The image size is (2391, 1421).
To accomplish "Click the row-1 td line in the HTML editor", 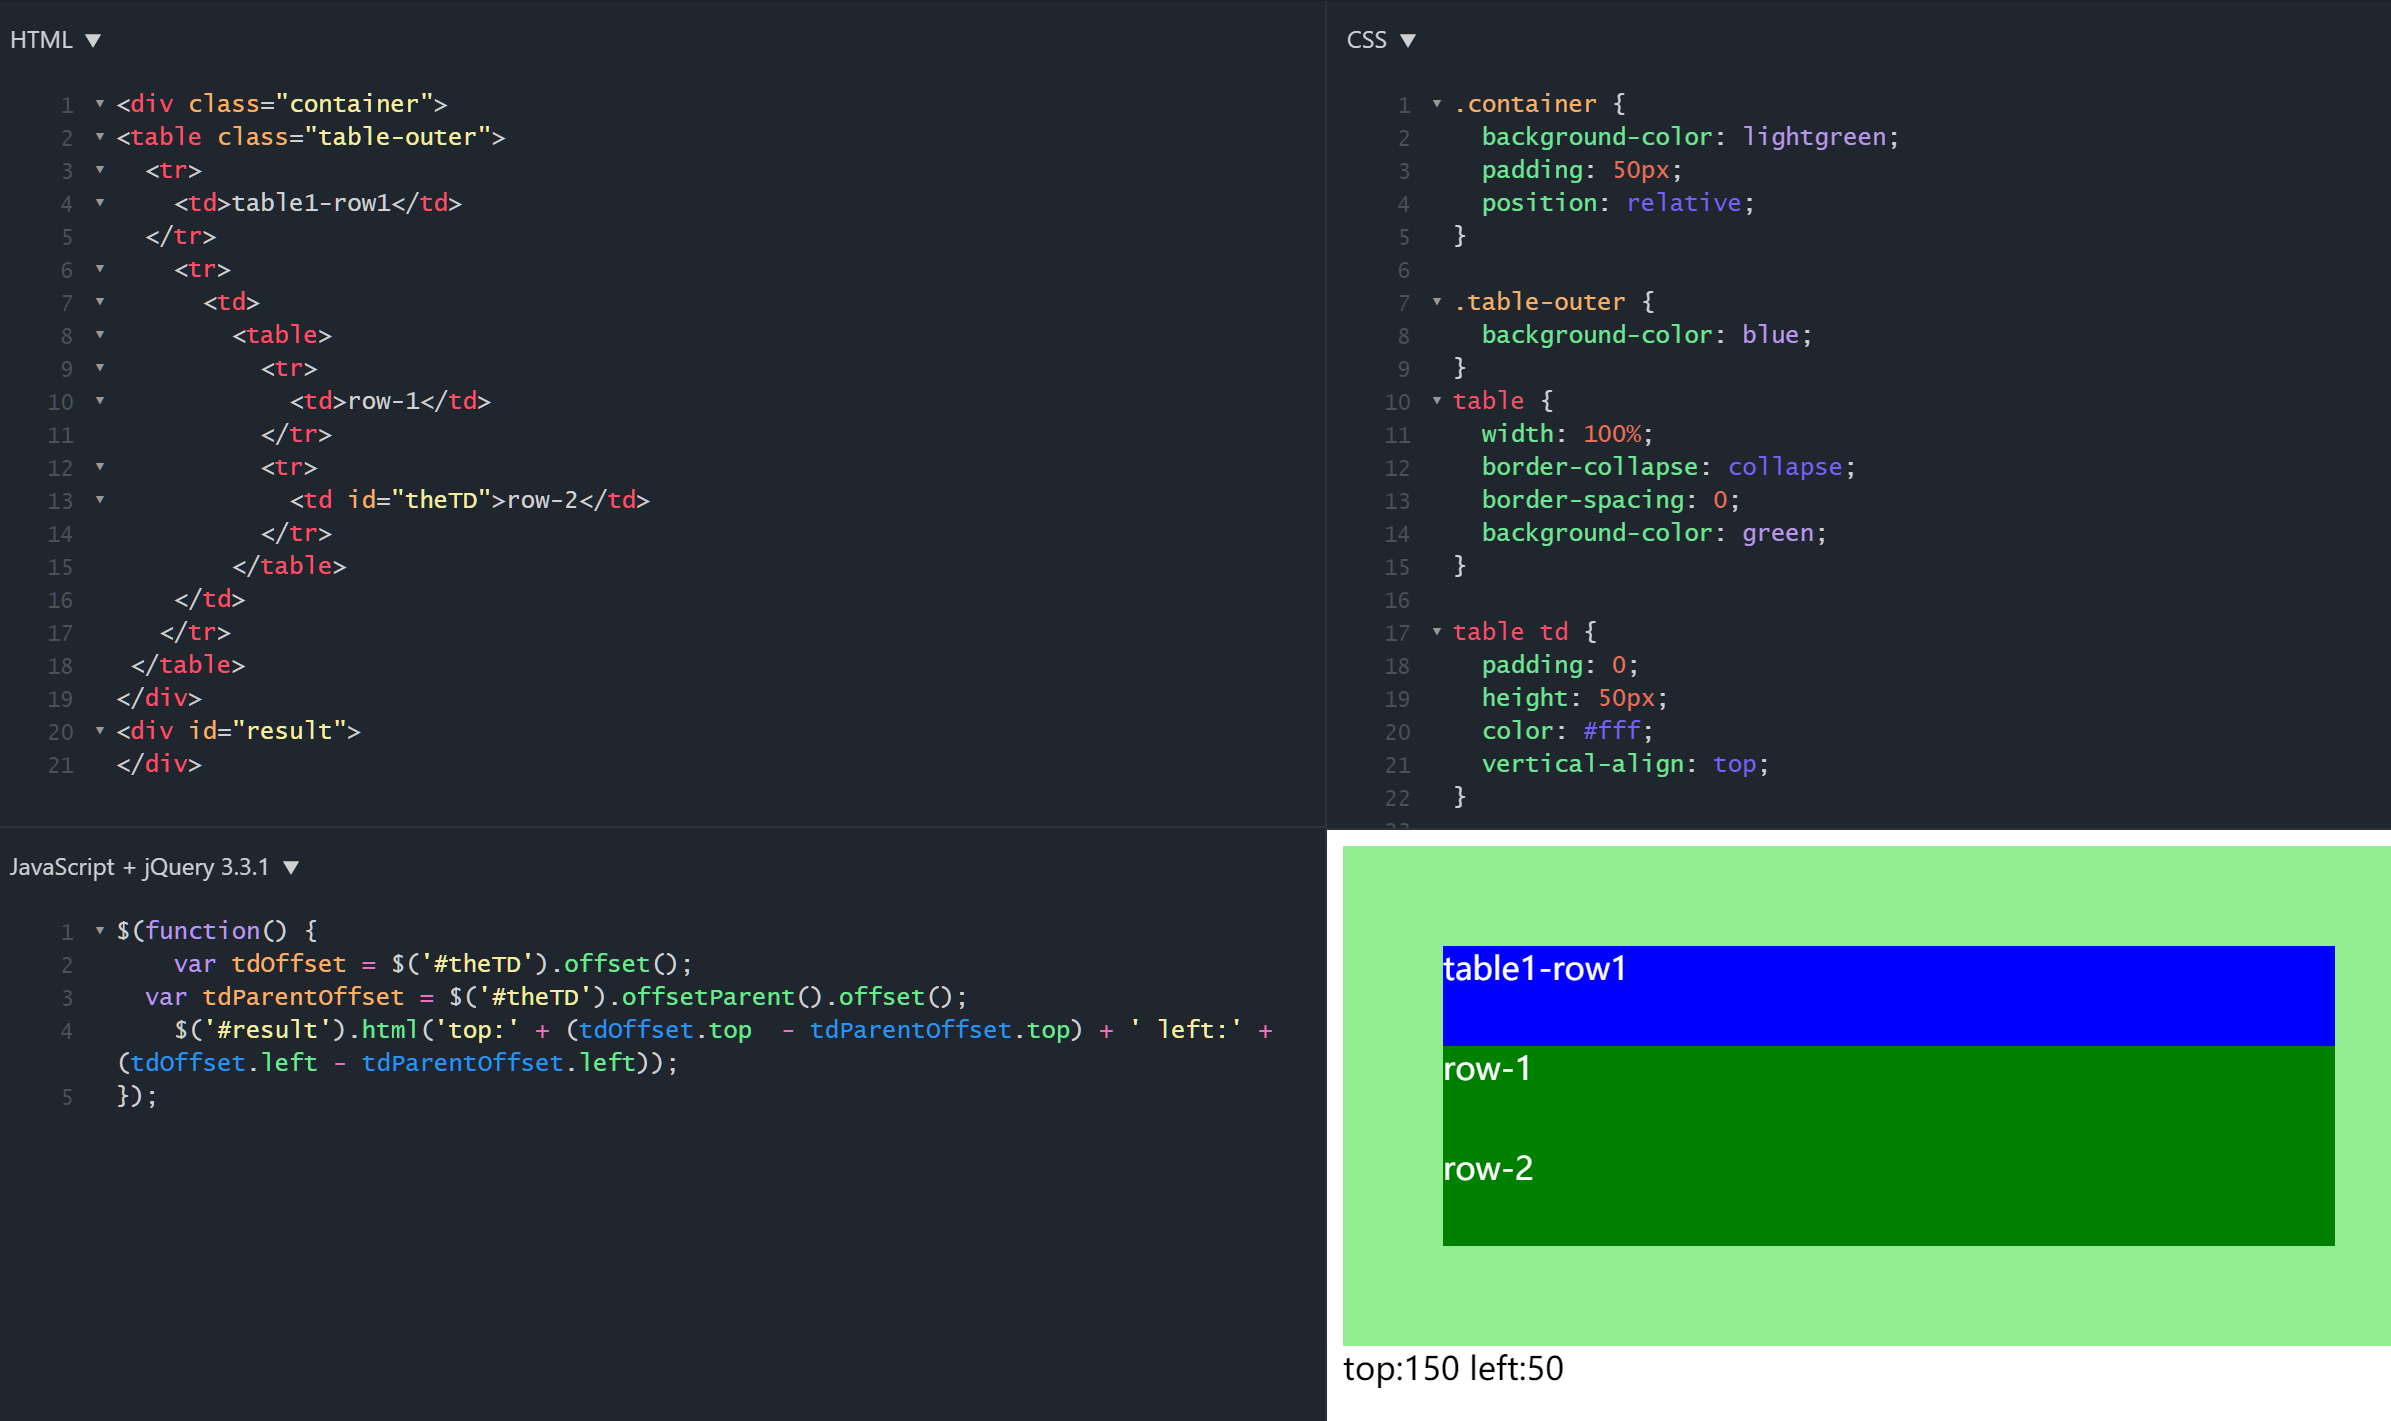I will coord(390,401).
